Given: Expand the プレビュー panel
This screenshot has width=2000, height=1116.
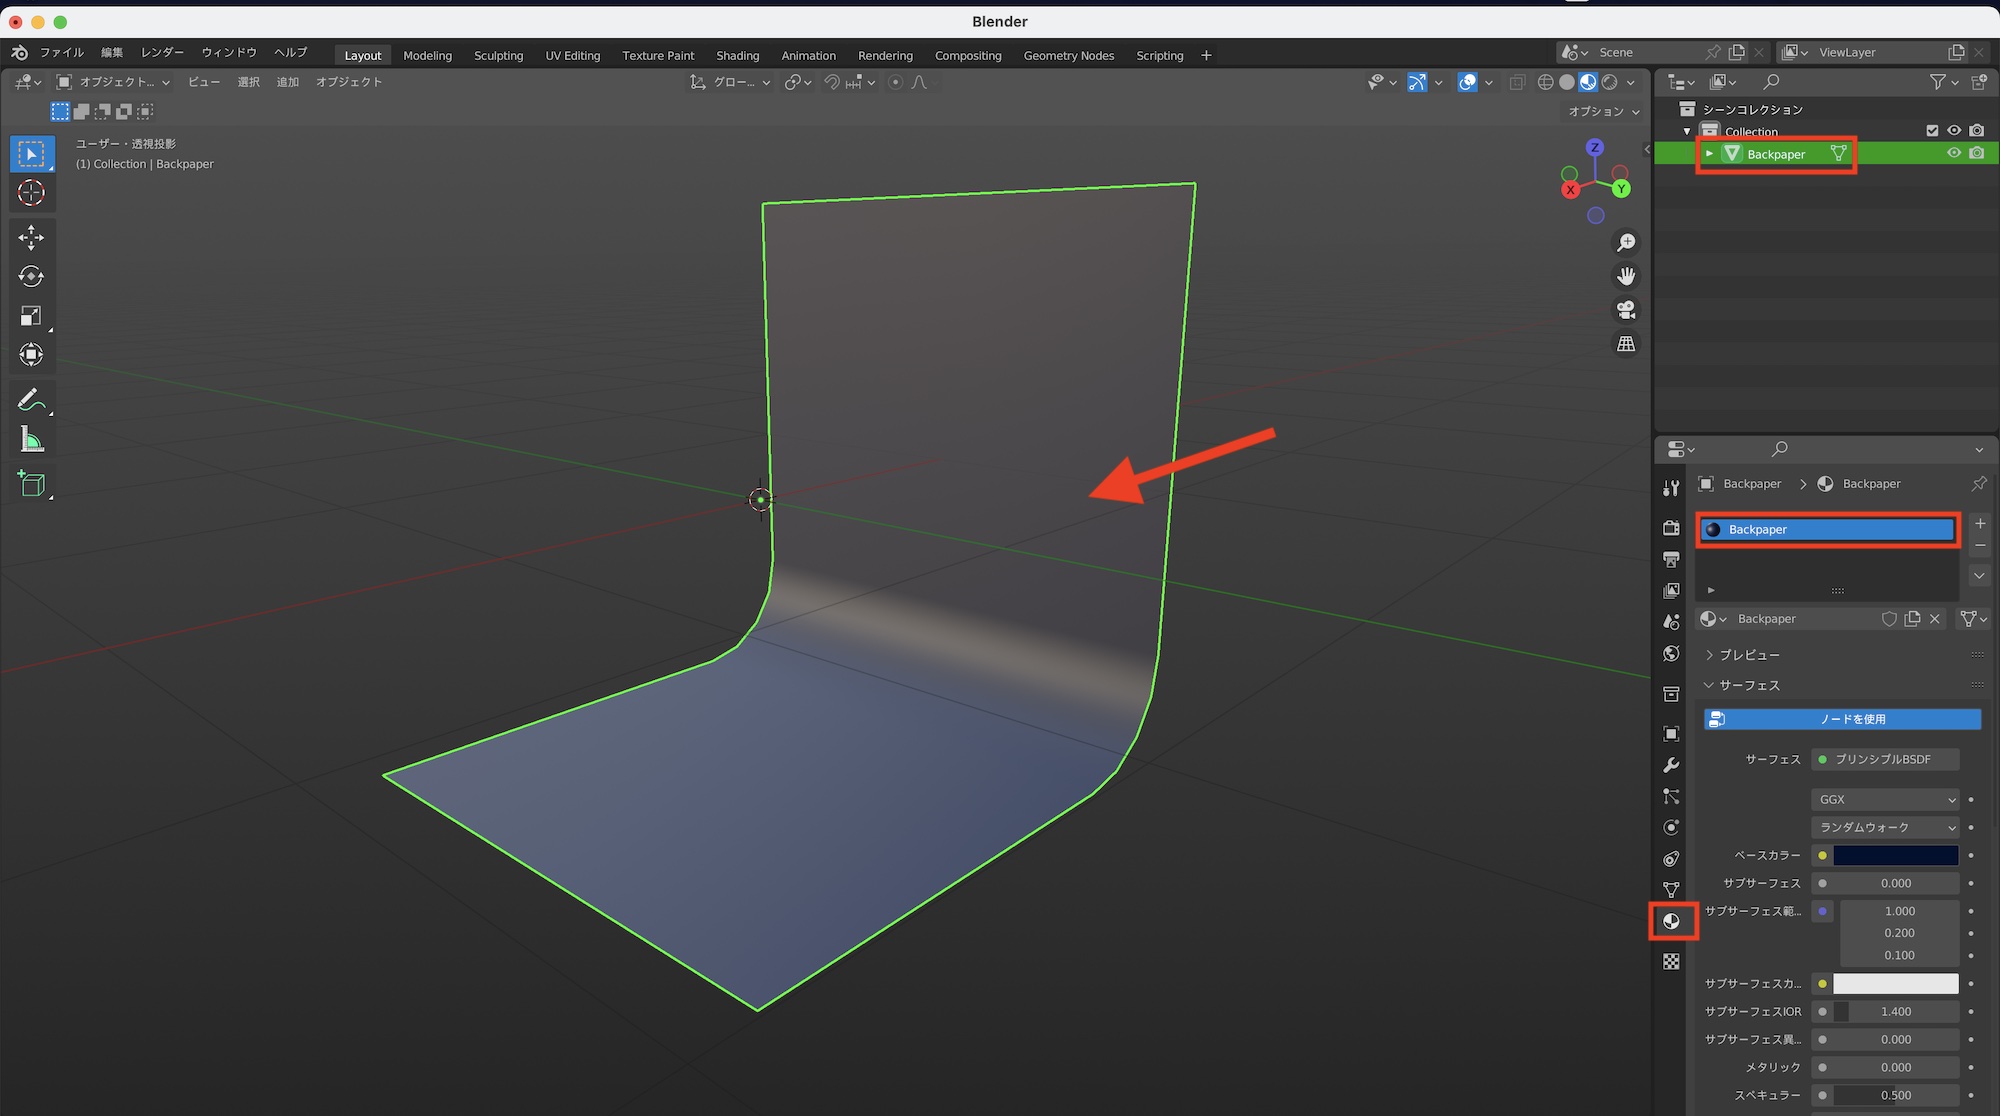Looking at the screenshot, I should tap(1748, 655).
